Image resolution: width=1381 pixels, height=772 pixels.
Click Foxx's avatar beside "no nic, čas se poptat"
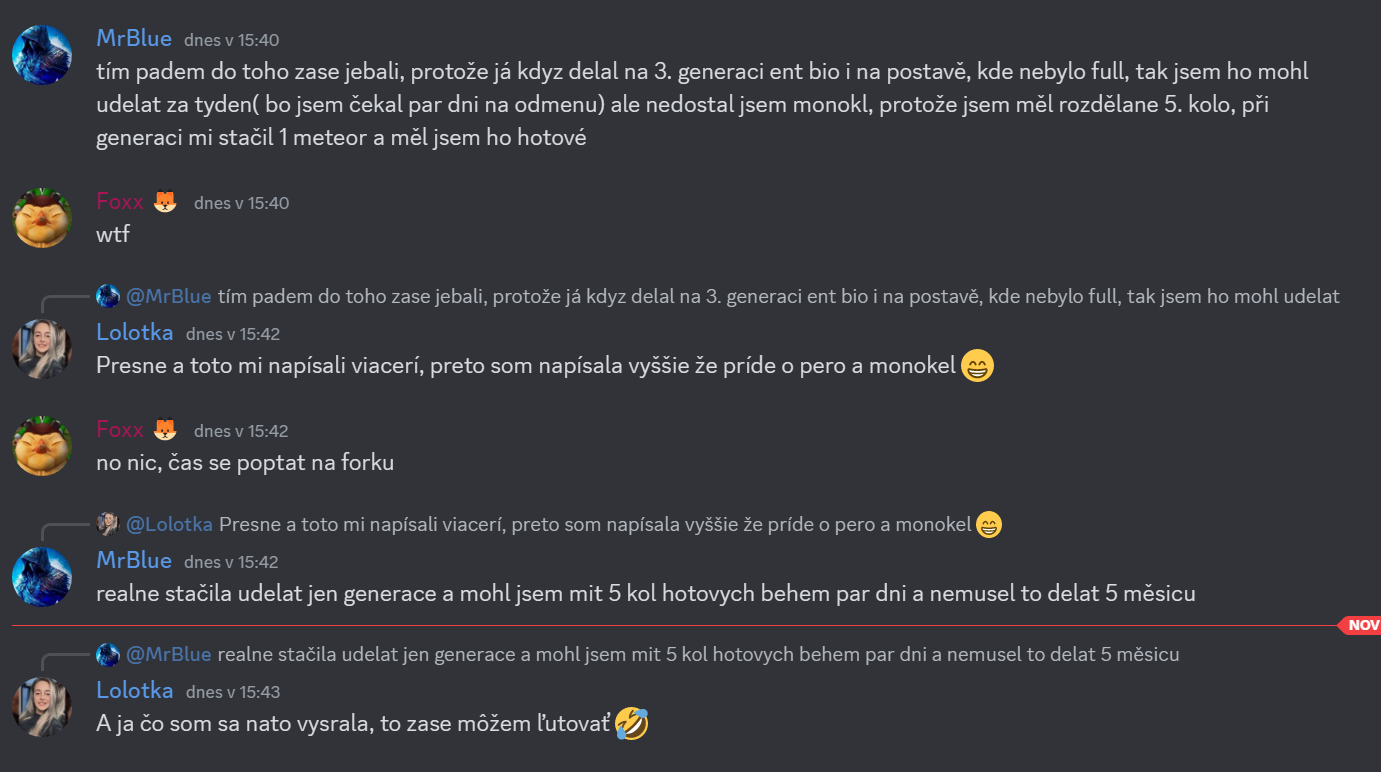[41, 445]
